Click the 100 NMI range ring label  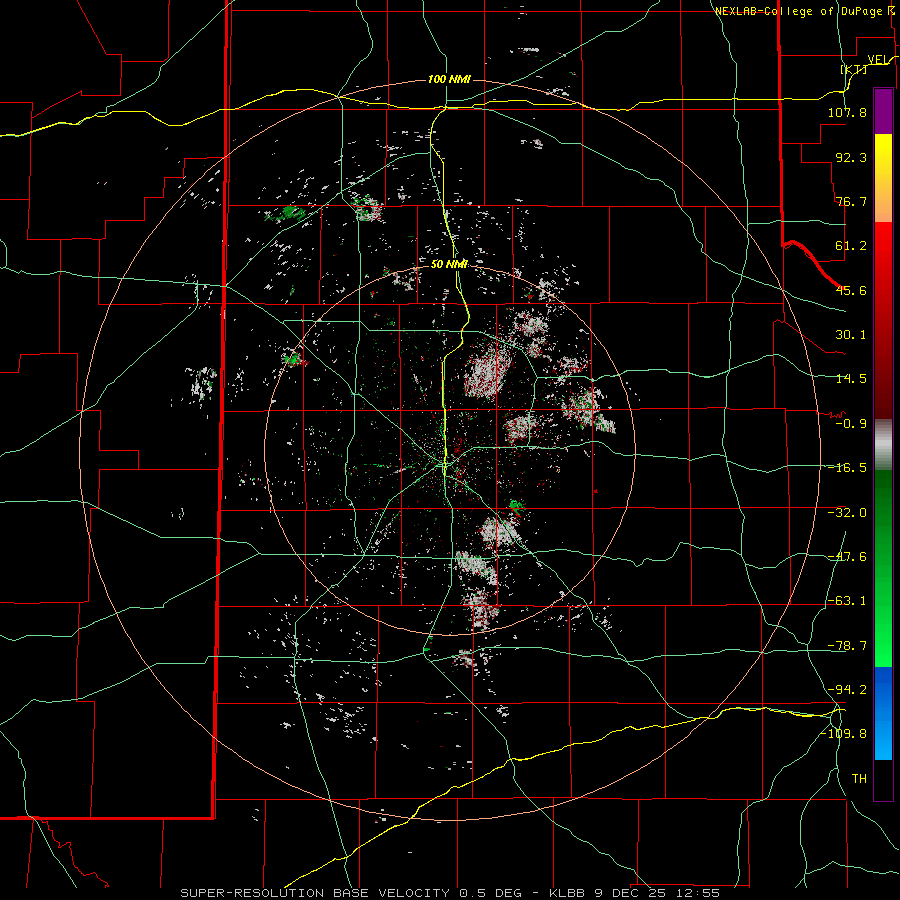click(449, 79)
